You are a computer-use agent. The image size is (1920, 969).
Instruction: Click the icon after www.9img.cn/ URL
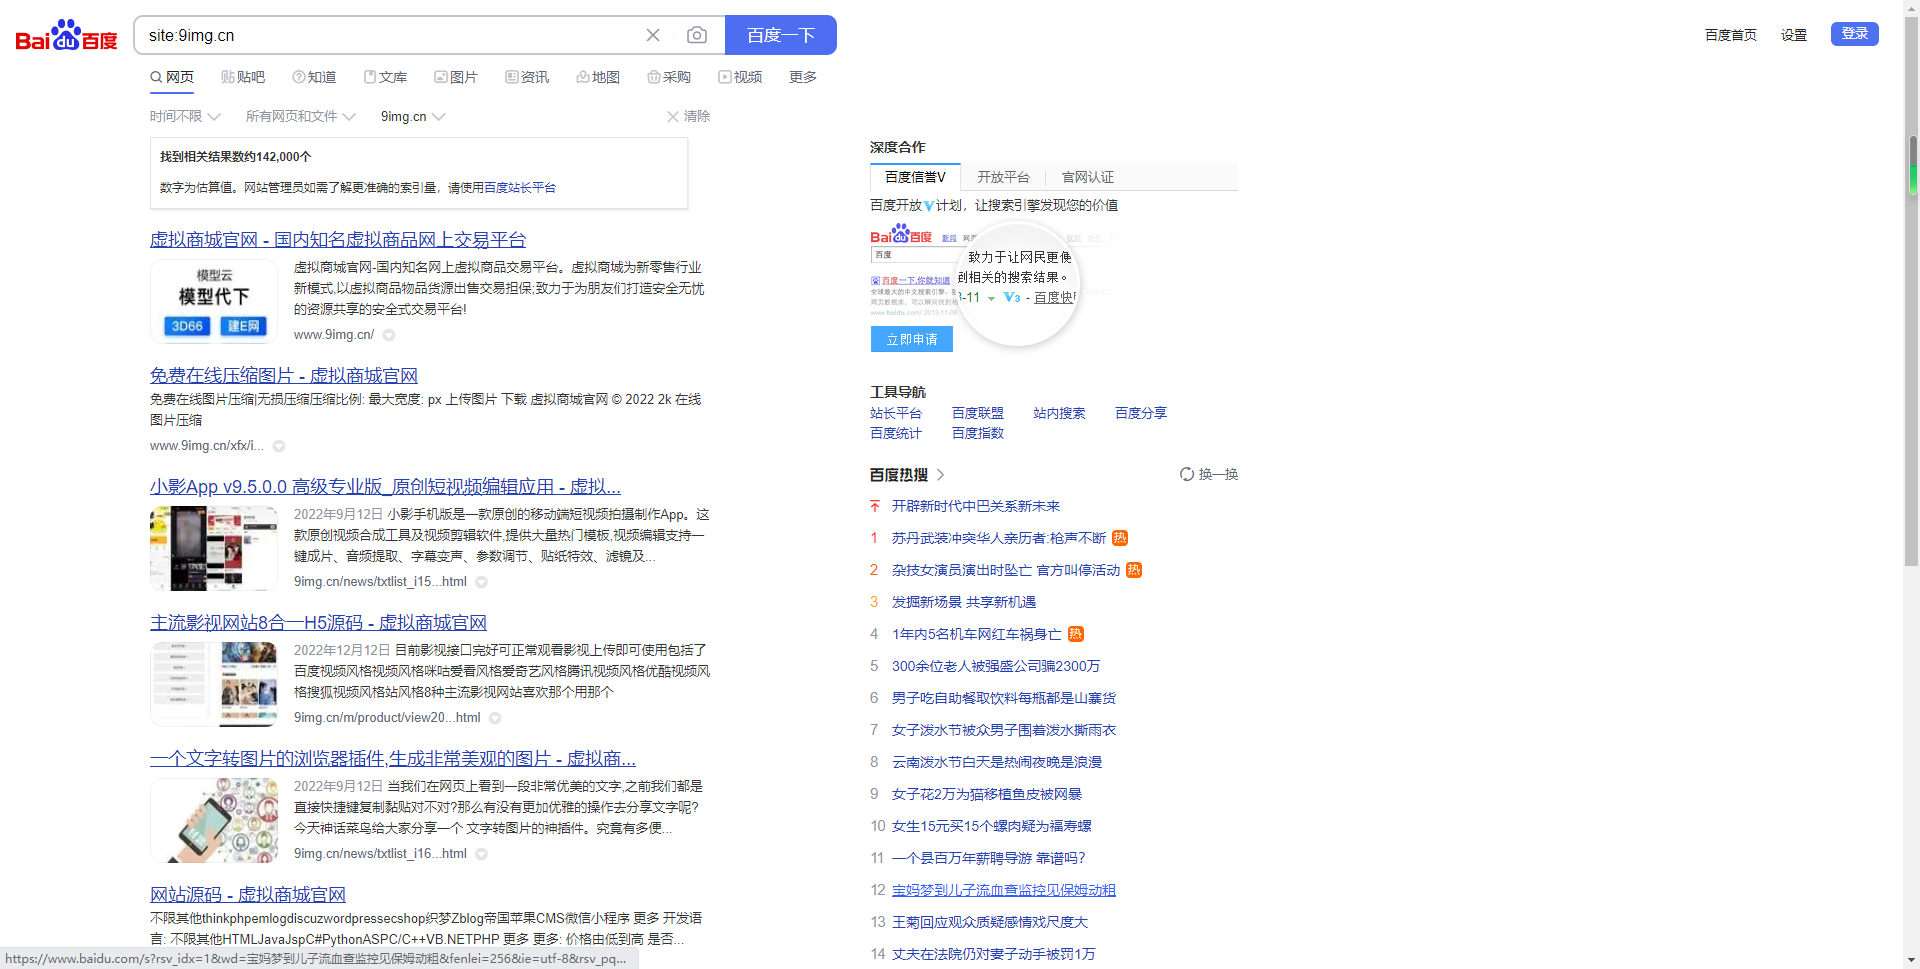pos(389,335)
